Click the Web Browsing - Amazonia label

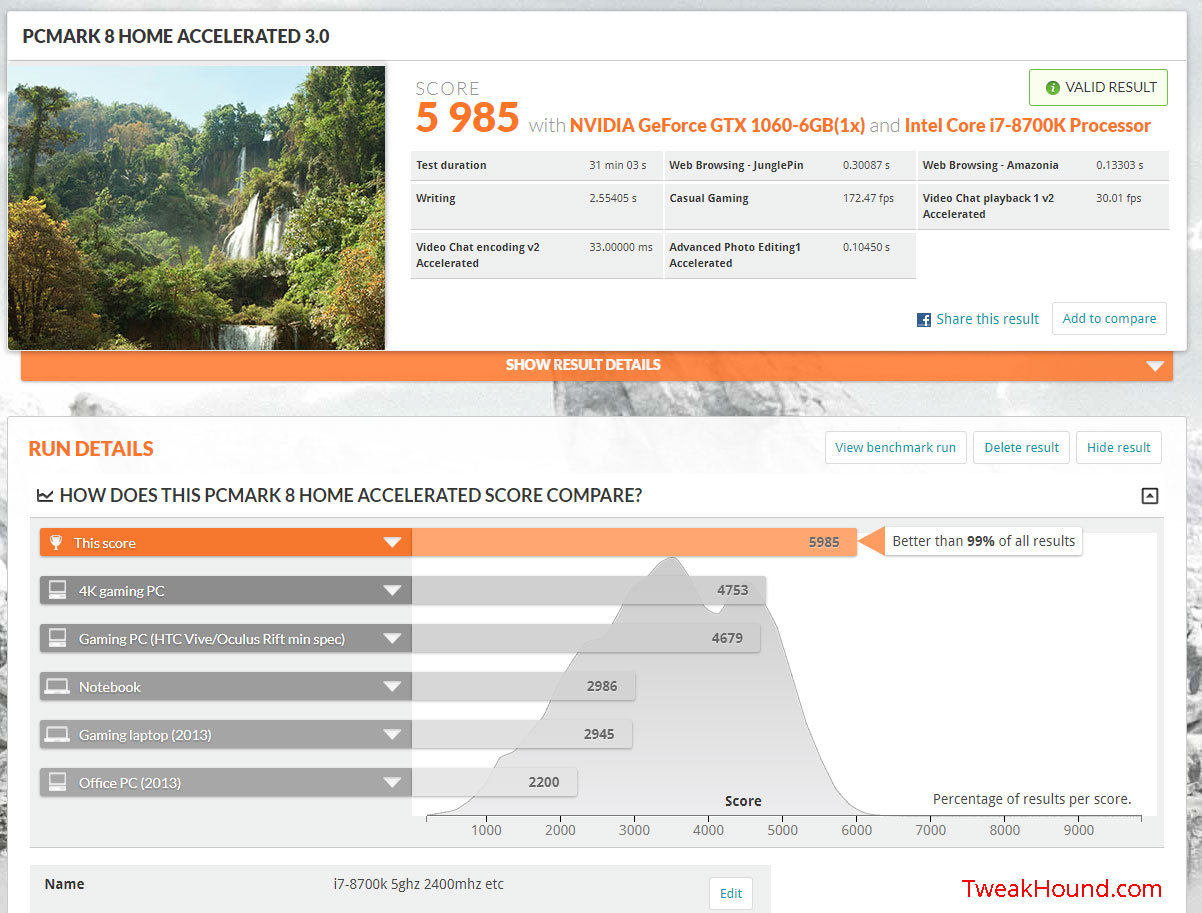990,165
